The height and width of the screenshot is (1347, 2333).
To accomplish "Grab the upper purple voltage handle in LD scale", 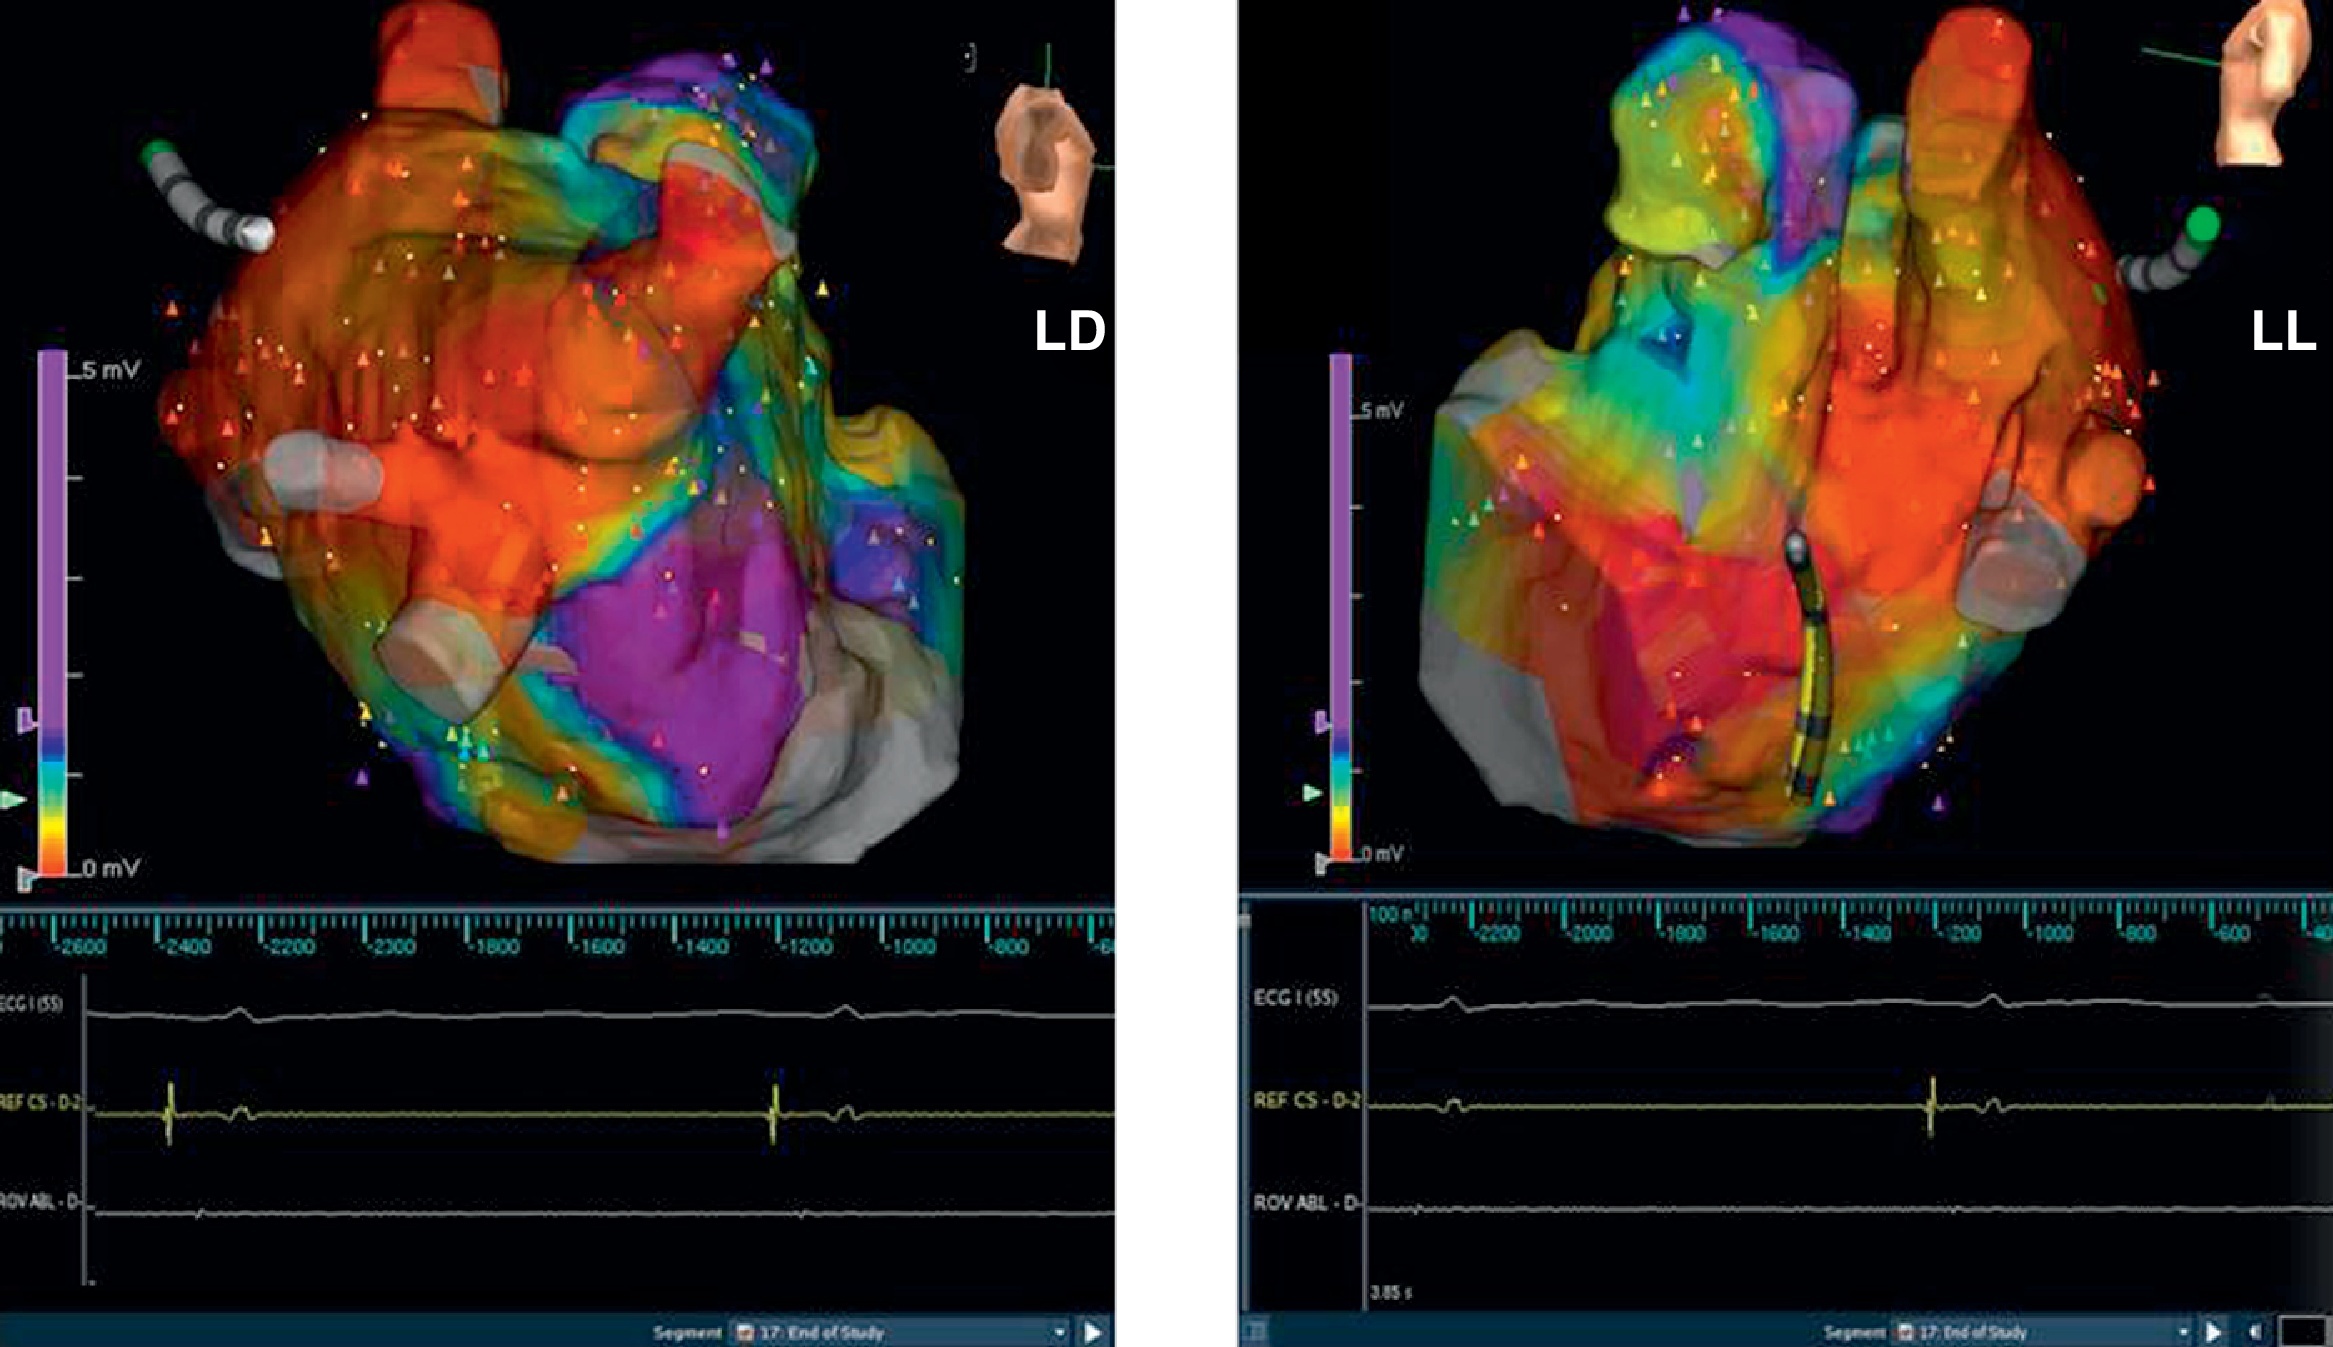I will pos(27,719).
